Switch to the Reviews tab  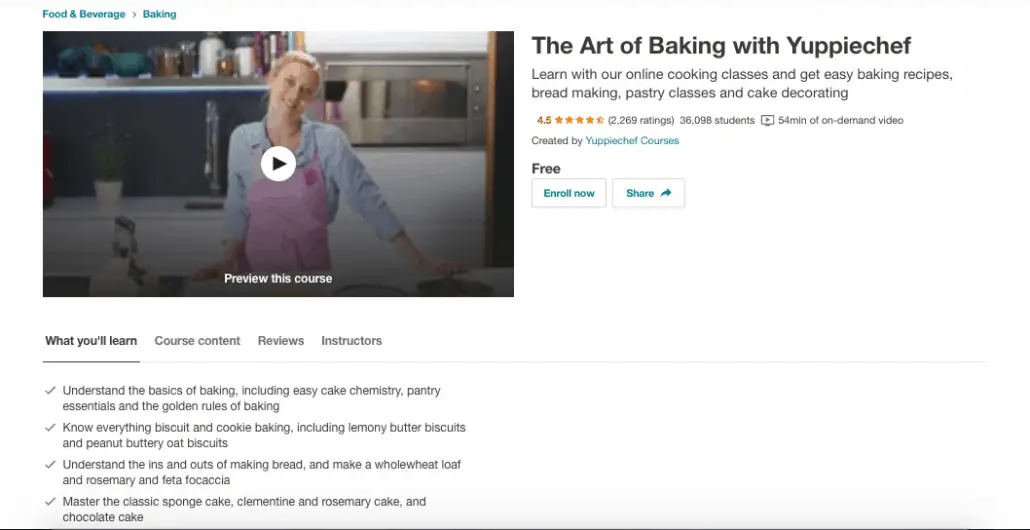(x=280, y=341)
